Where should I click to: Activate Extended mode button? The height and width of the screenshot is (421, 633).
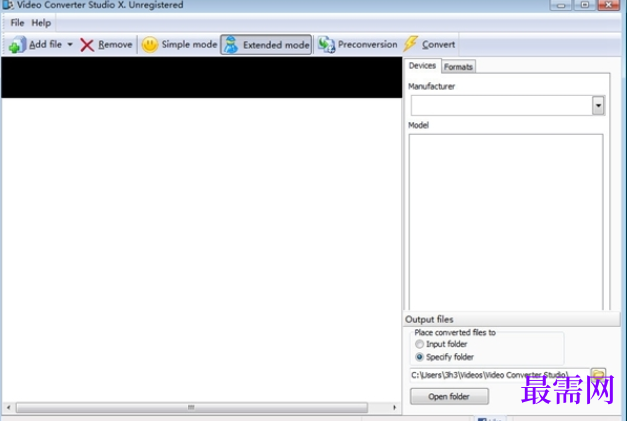pyautogui.click(x=266, y=45)
